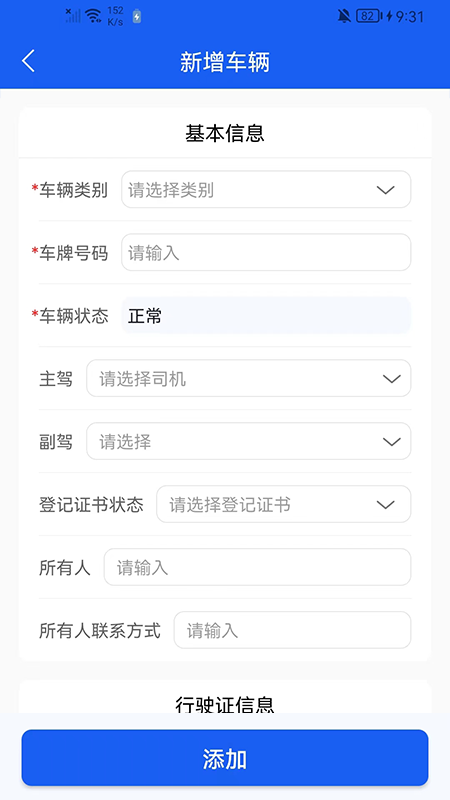450x800 pixels.
Task: Tap the 请选择司机 placeholder text
Action: coord(142,379)
